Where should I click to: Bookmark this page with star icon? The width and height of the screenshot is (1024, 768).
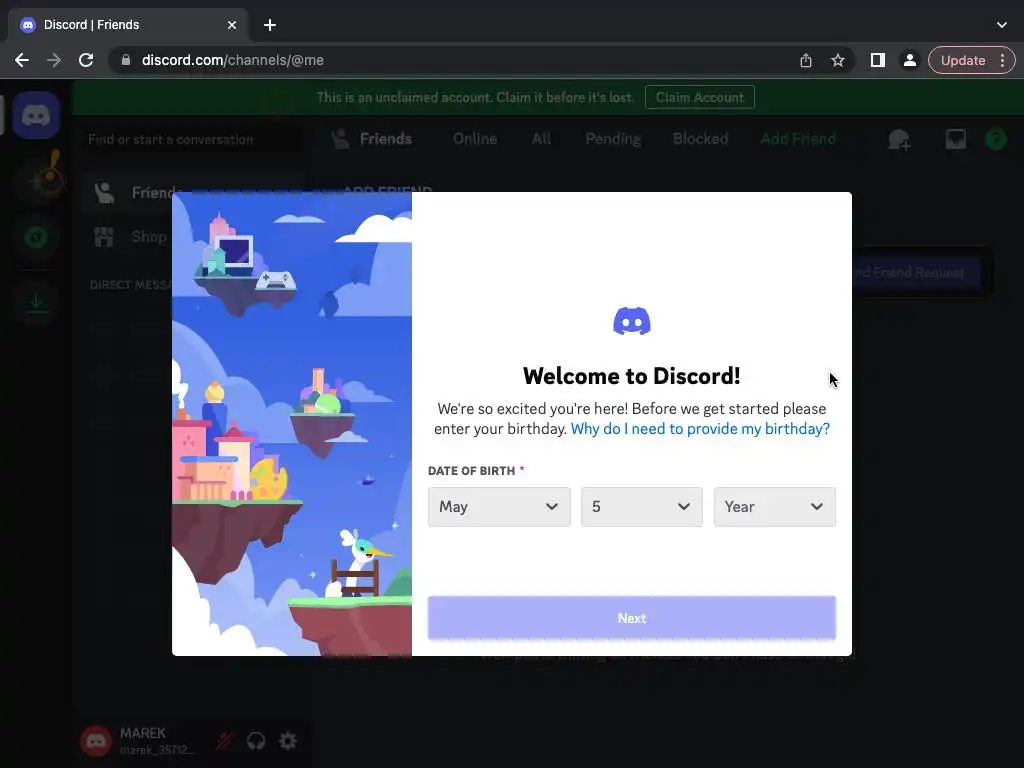point(838,60)
